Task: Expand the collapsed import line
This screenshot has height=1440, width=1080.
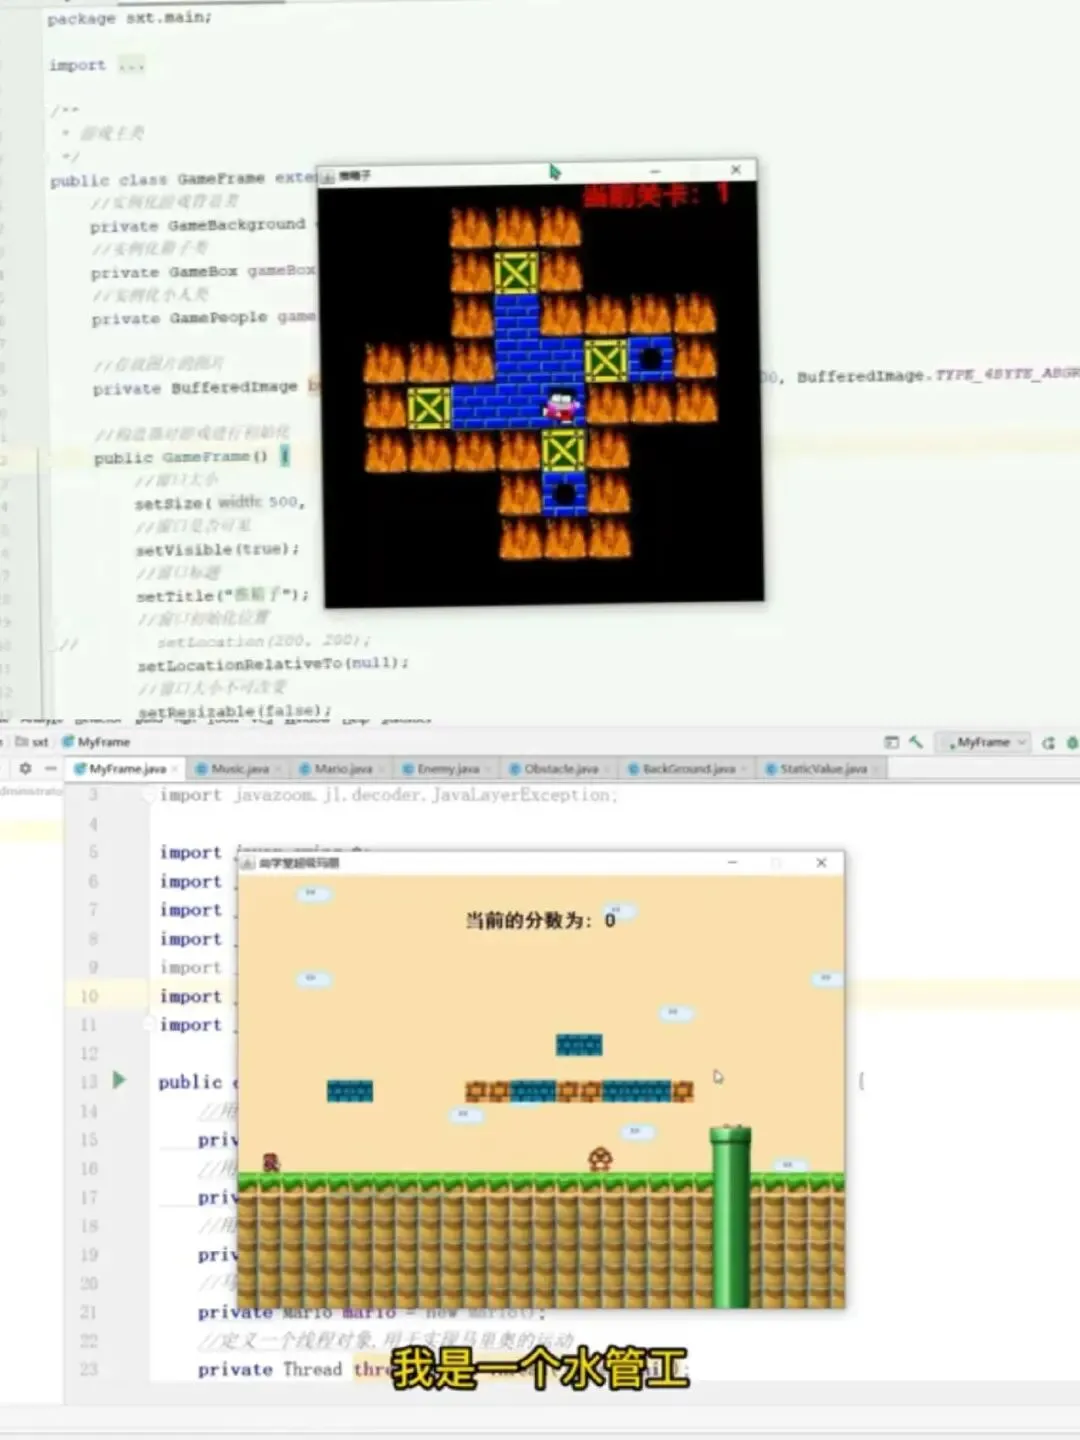Action: click(131, 66)
